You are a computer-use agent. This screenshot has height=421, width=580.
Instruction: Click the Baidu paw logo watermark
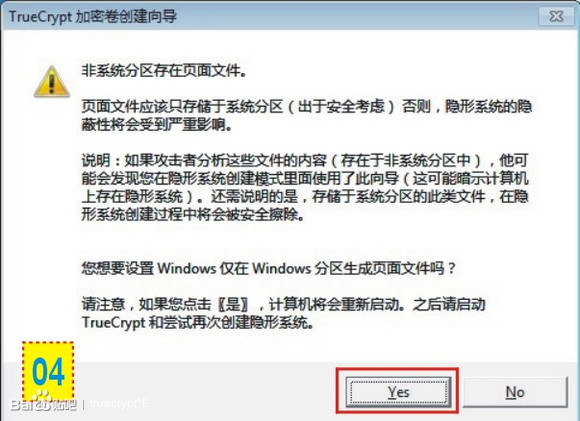tap(41, 401)
